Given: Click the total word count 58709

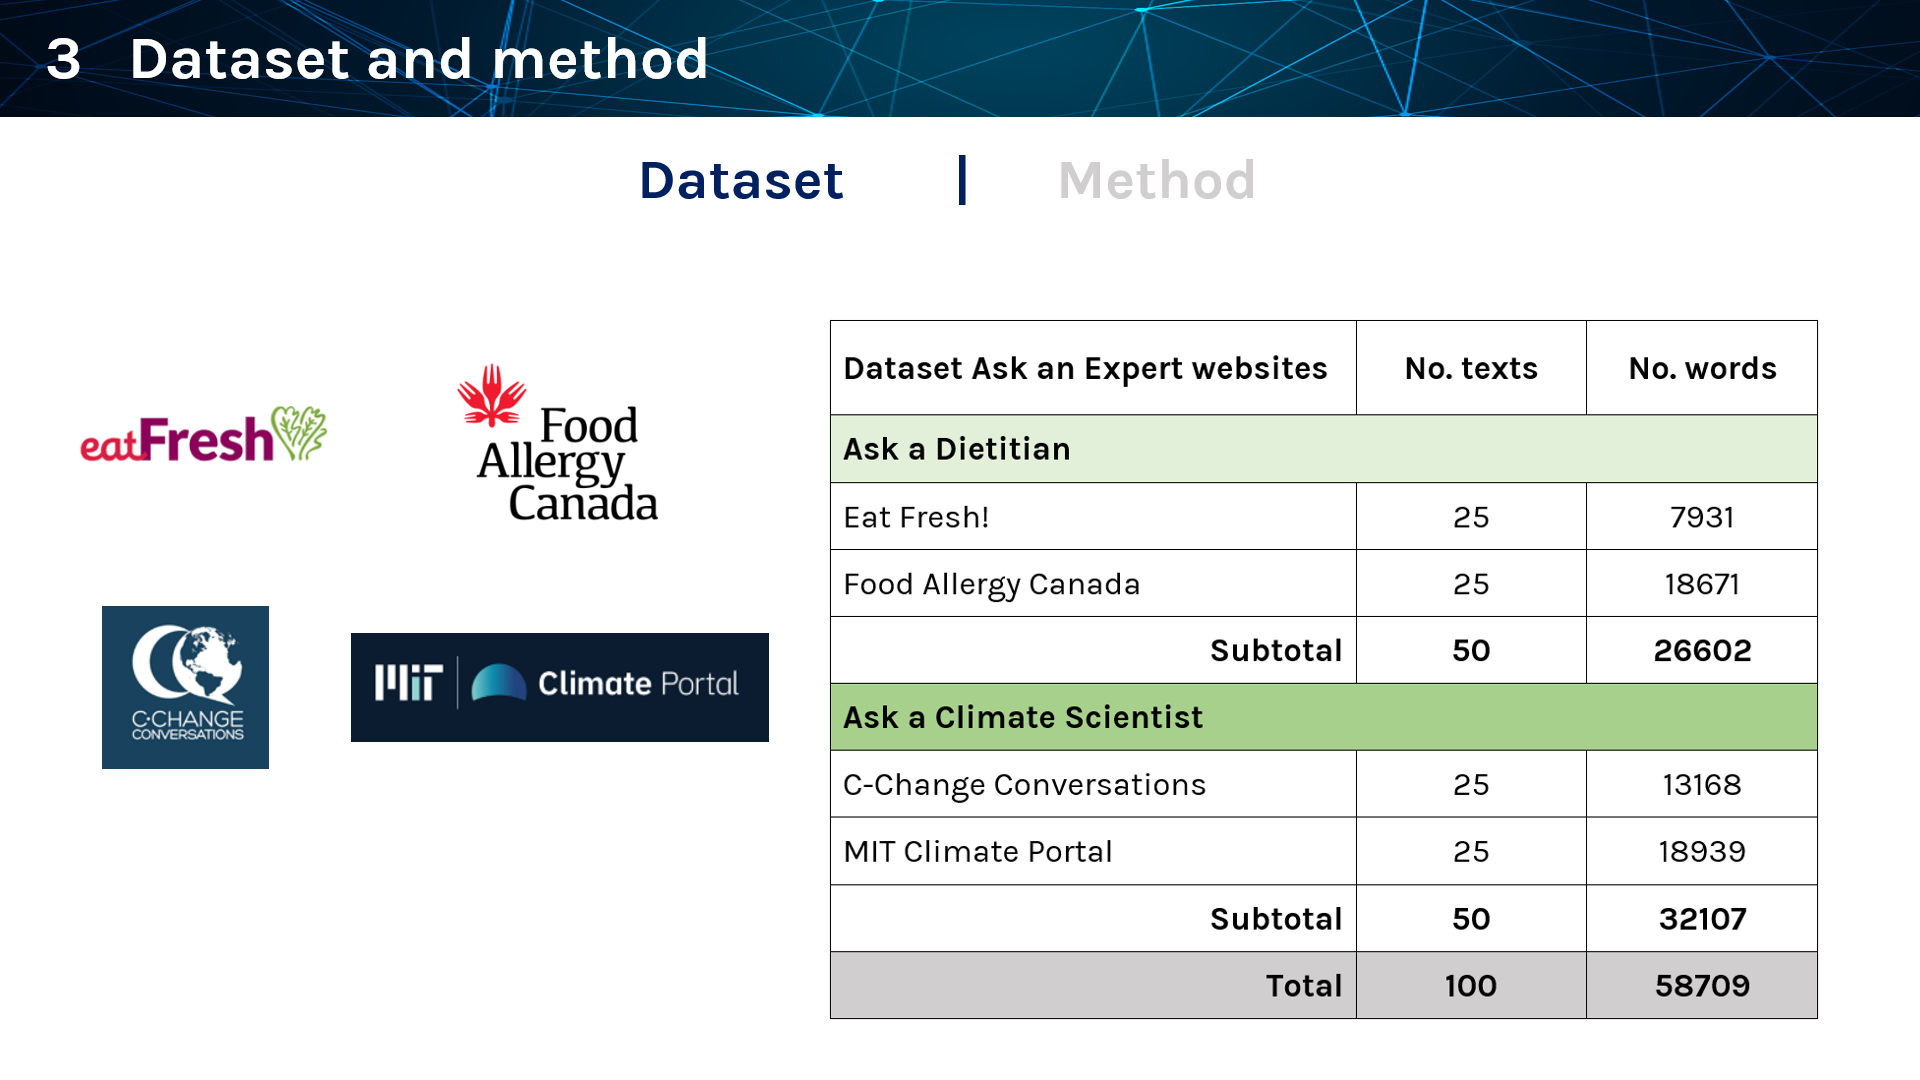Looking at the screenshot, I should coord(1702,986).
